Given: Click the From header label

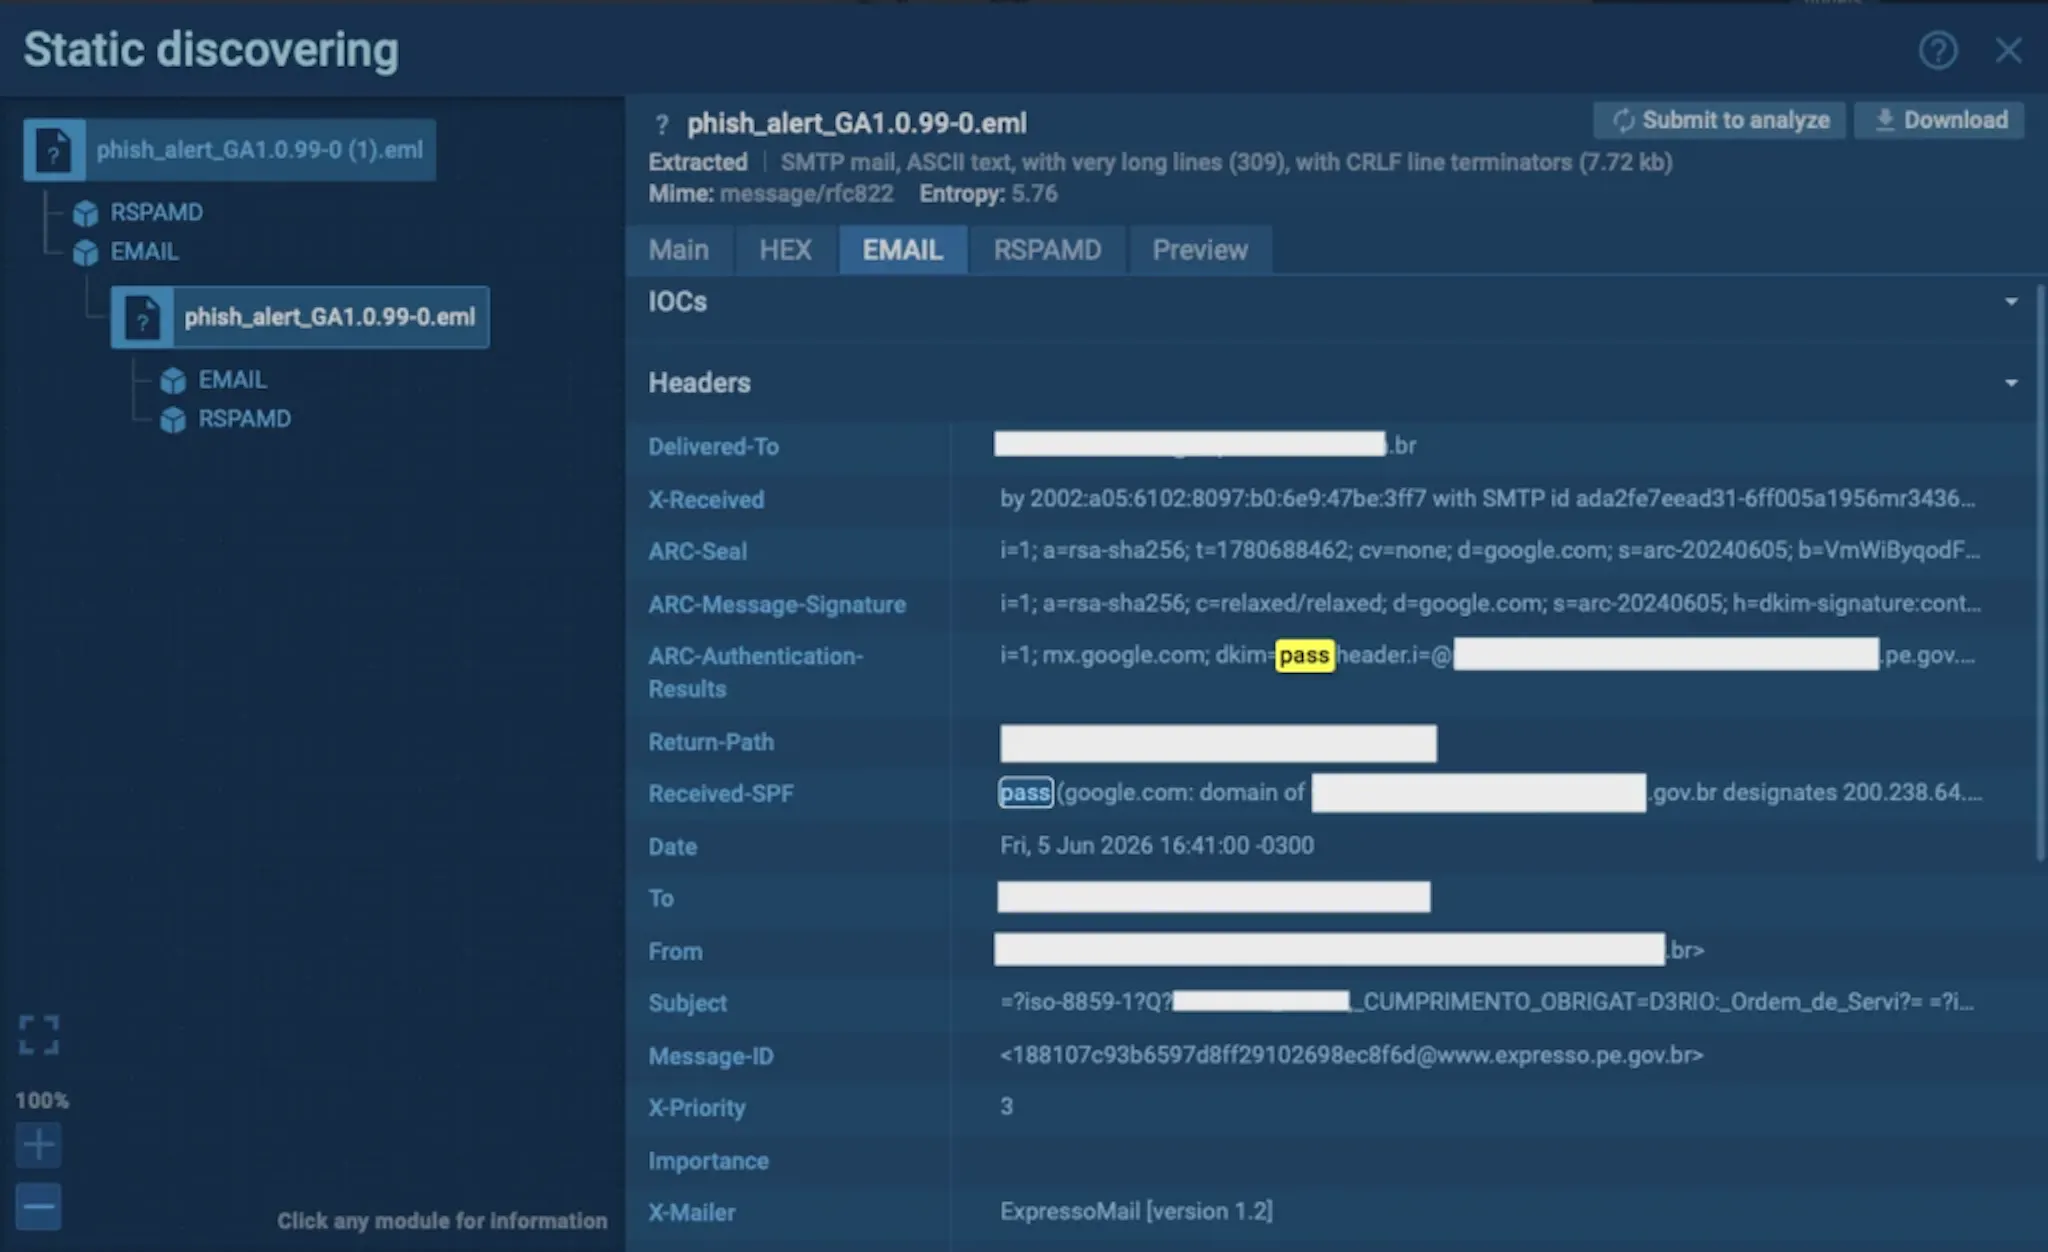Looking at the screenshot, I should click(x=675, y=951).
